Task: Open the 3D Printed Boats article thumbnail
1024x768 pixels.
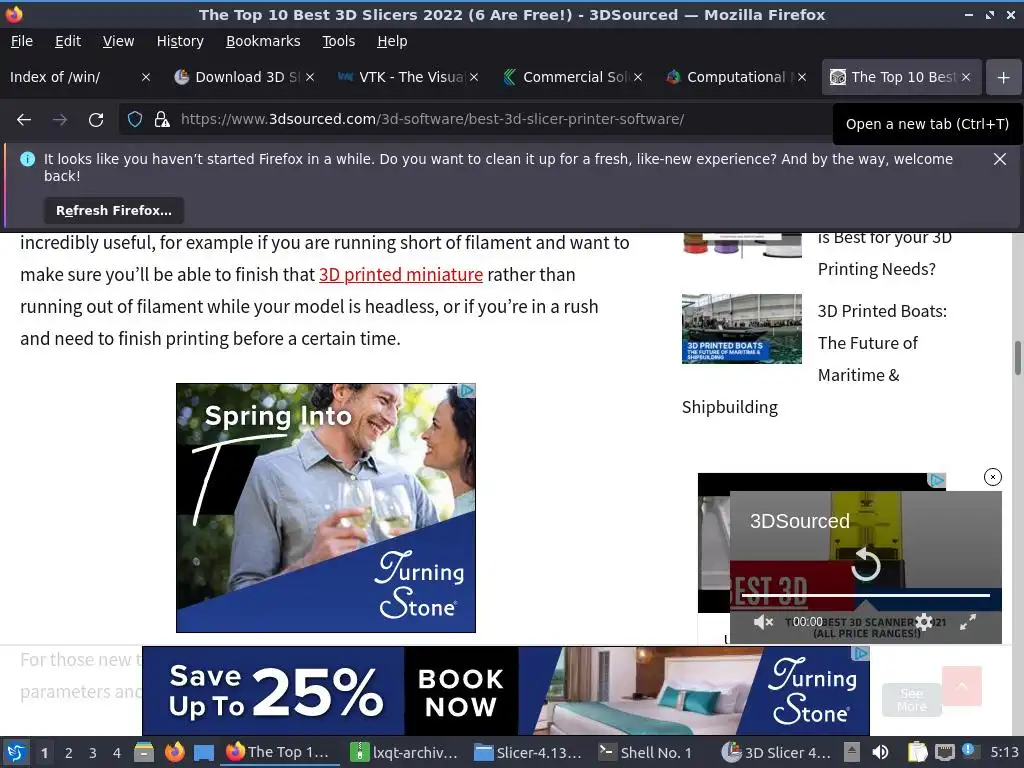Action: click(x=741, y=328)
